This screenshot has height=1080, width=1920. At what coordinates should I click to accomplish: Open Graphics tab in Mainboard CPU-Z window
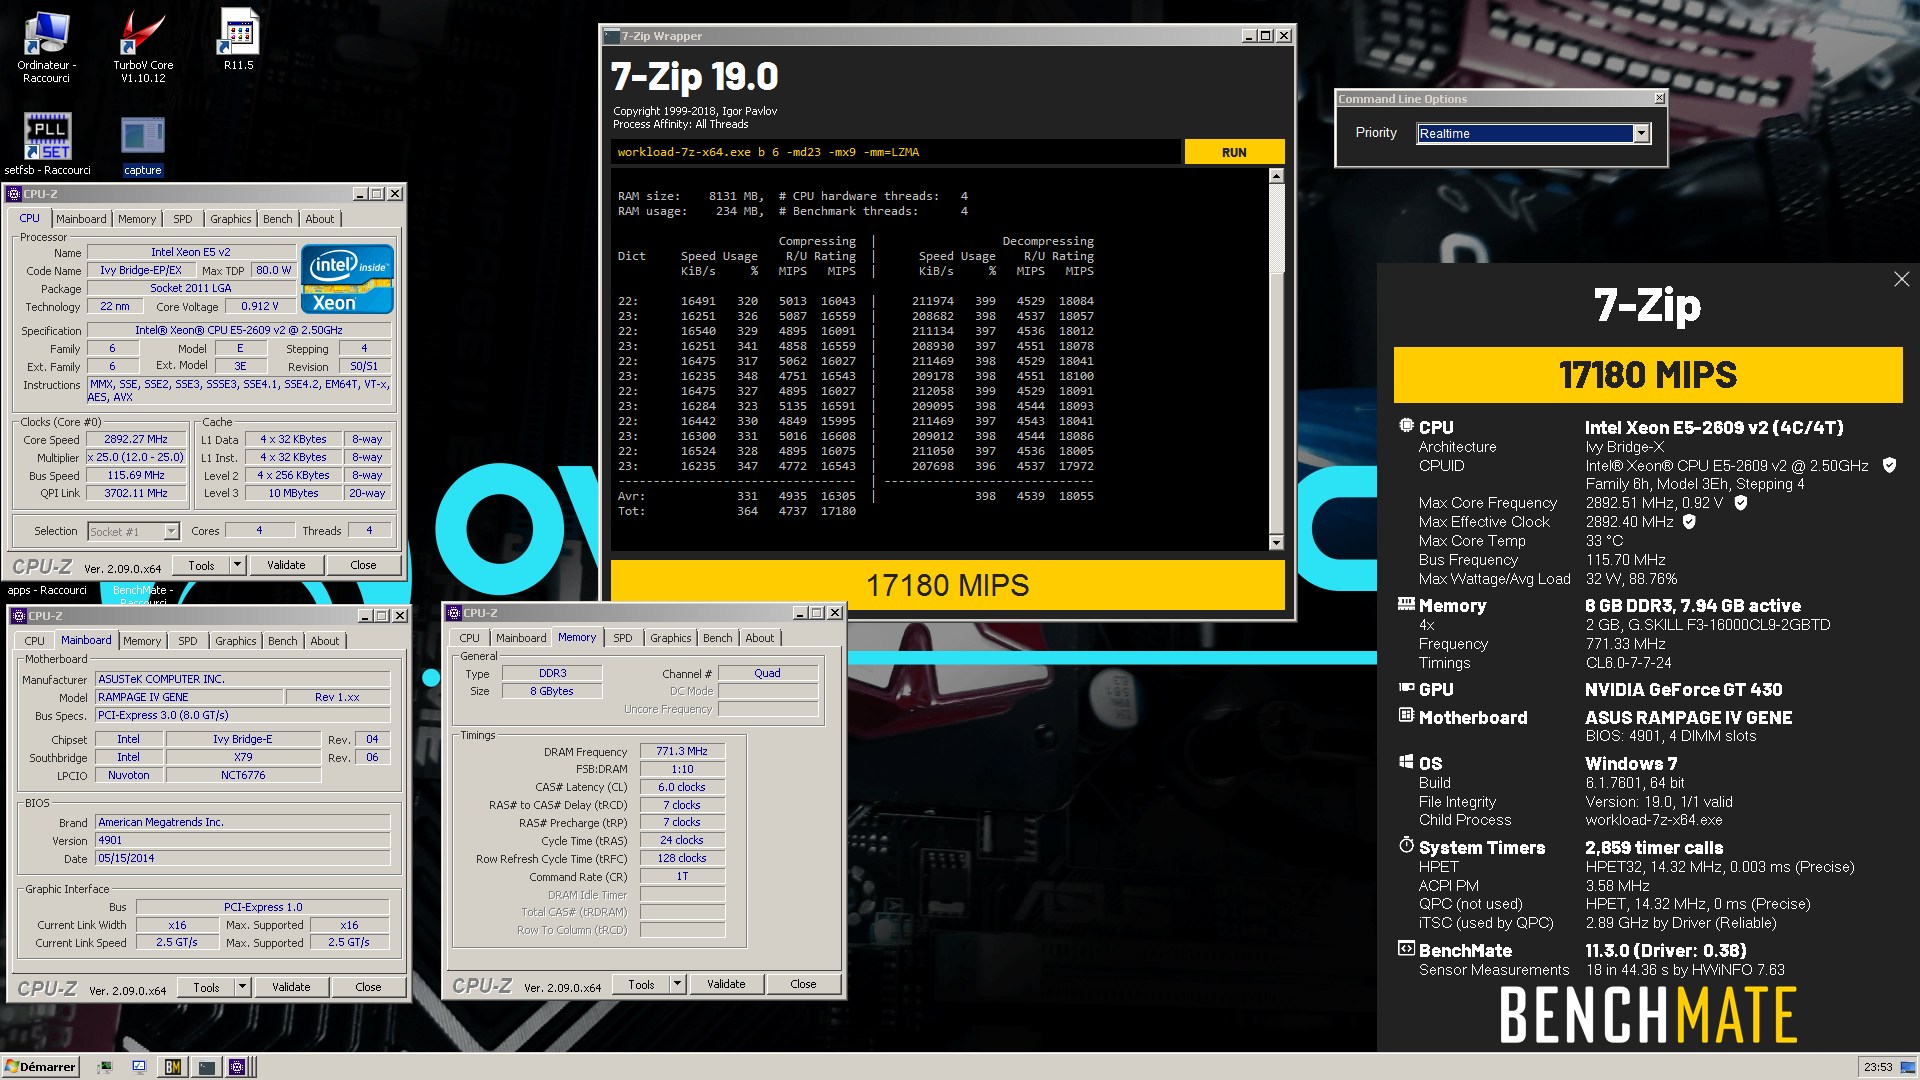point(236,641)
